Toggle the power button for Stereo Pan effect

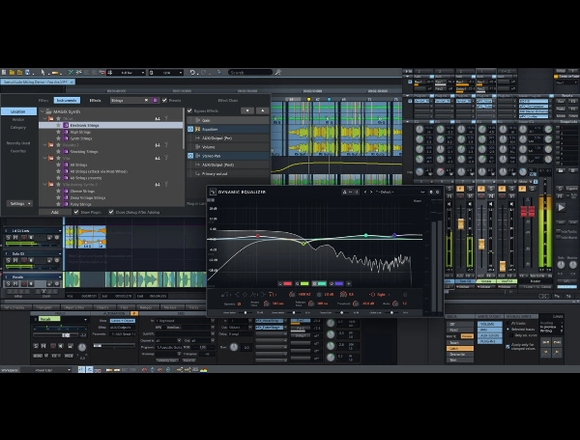(190, 156)
